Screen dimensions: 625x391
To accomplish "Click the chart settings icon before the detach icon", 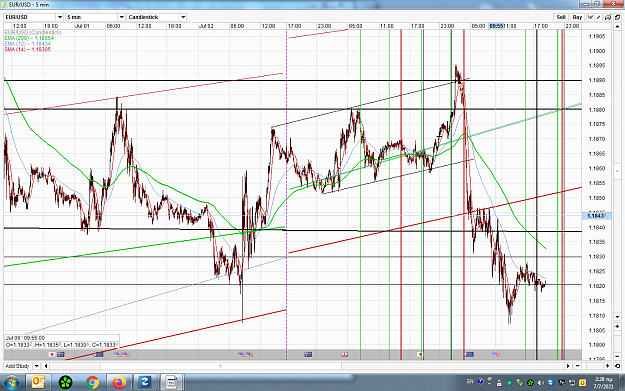I will [x=608, y=17].
